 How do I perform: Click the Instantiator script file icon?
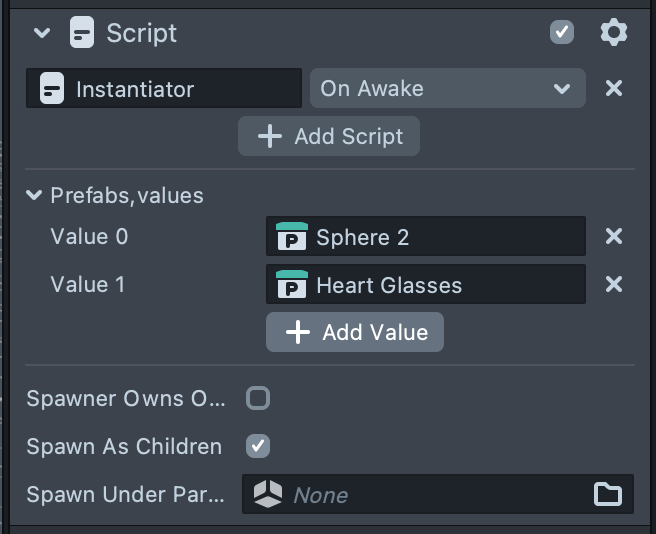click(x=52, y=89)
